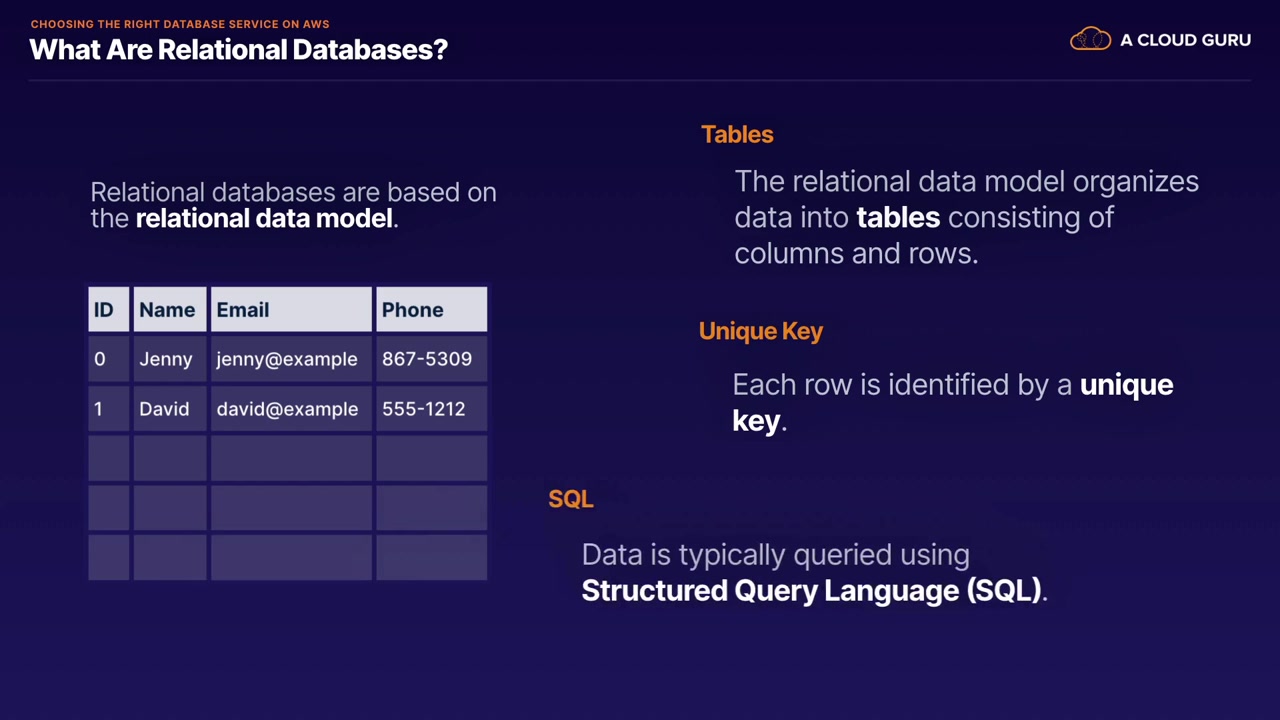This screenshot has width=1280, height=720.
Task: Click the "What Are Relational Databases?" slide title
Action: [x=238, y=49]
